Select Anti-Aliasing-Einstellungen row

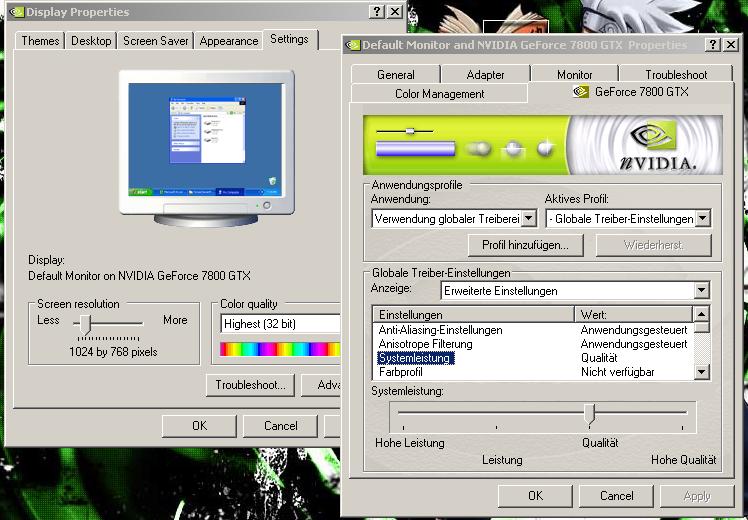point(533,330)
